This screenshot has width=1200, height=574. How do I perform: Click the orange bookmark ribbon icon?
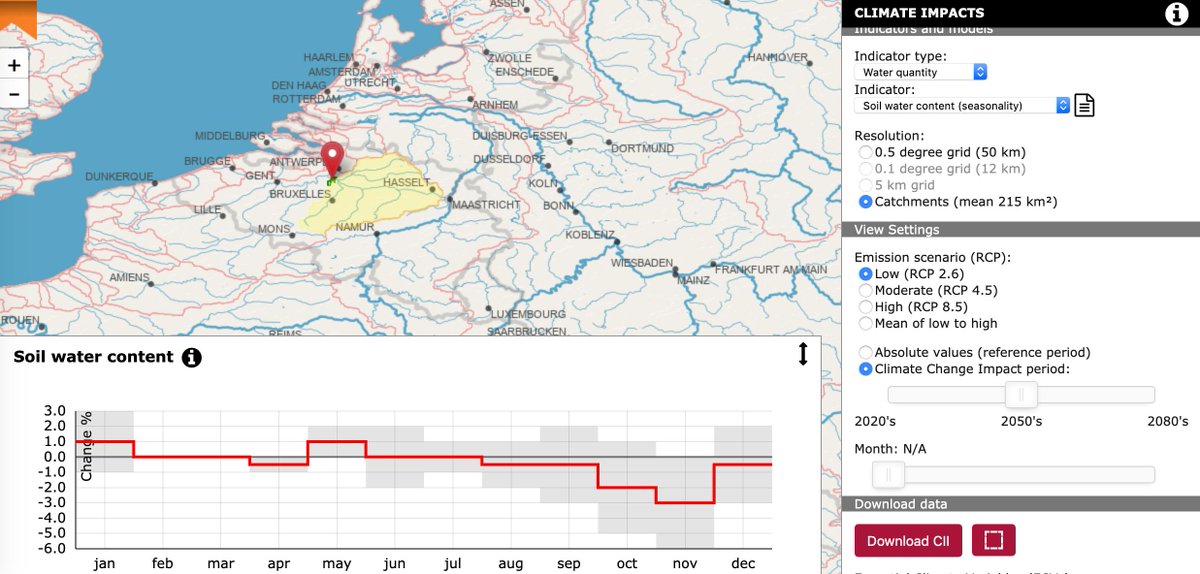[18, 18]
